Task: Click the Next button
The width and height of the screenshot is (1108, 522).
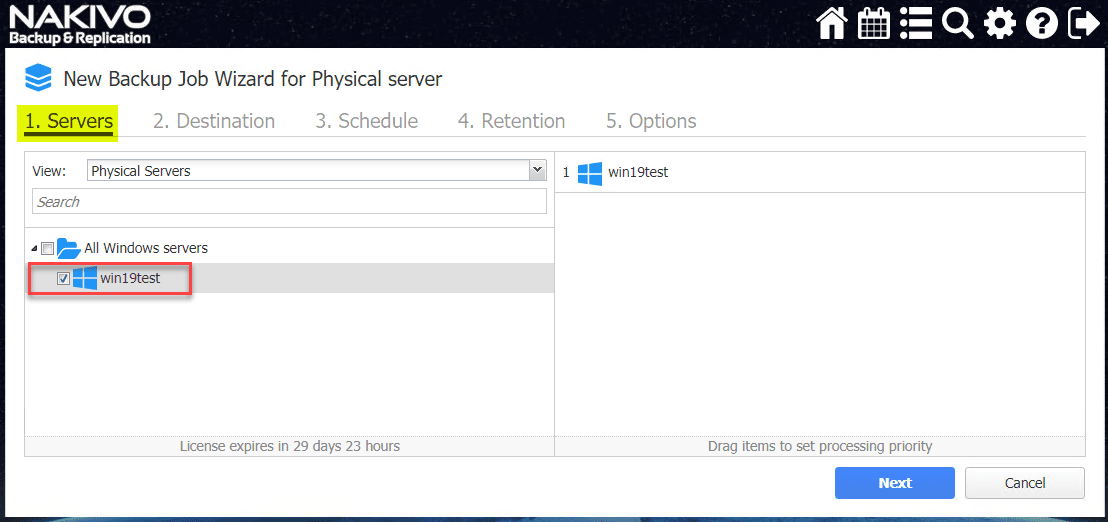Action: pos(895,483)
